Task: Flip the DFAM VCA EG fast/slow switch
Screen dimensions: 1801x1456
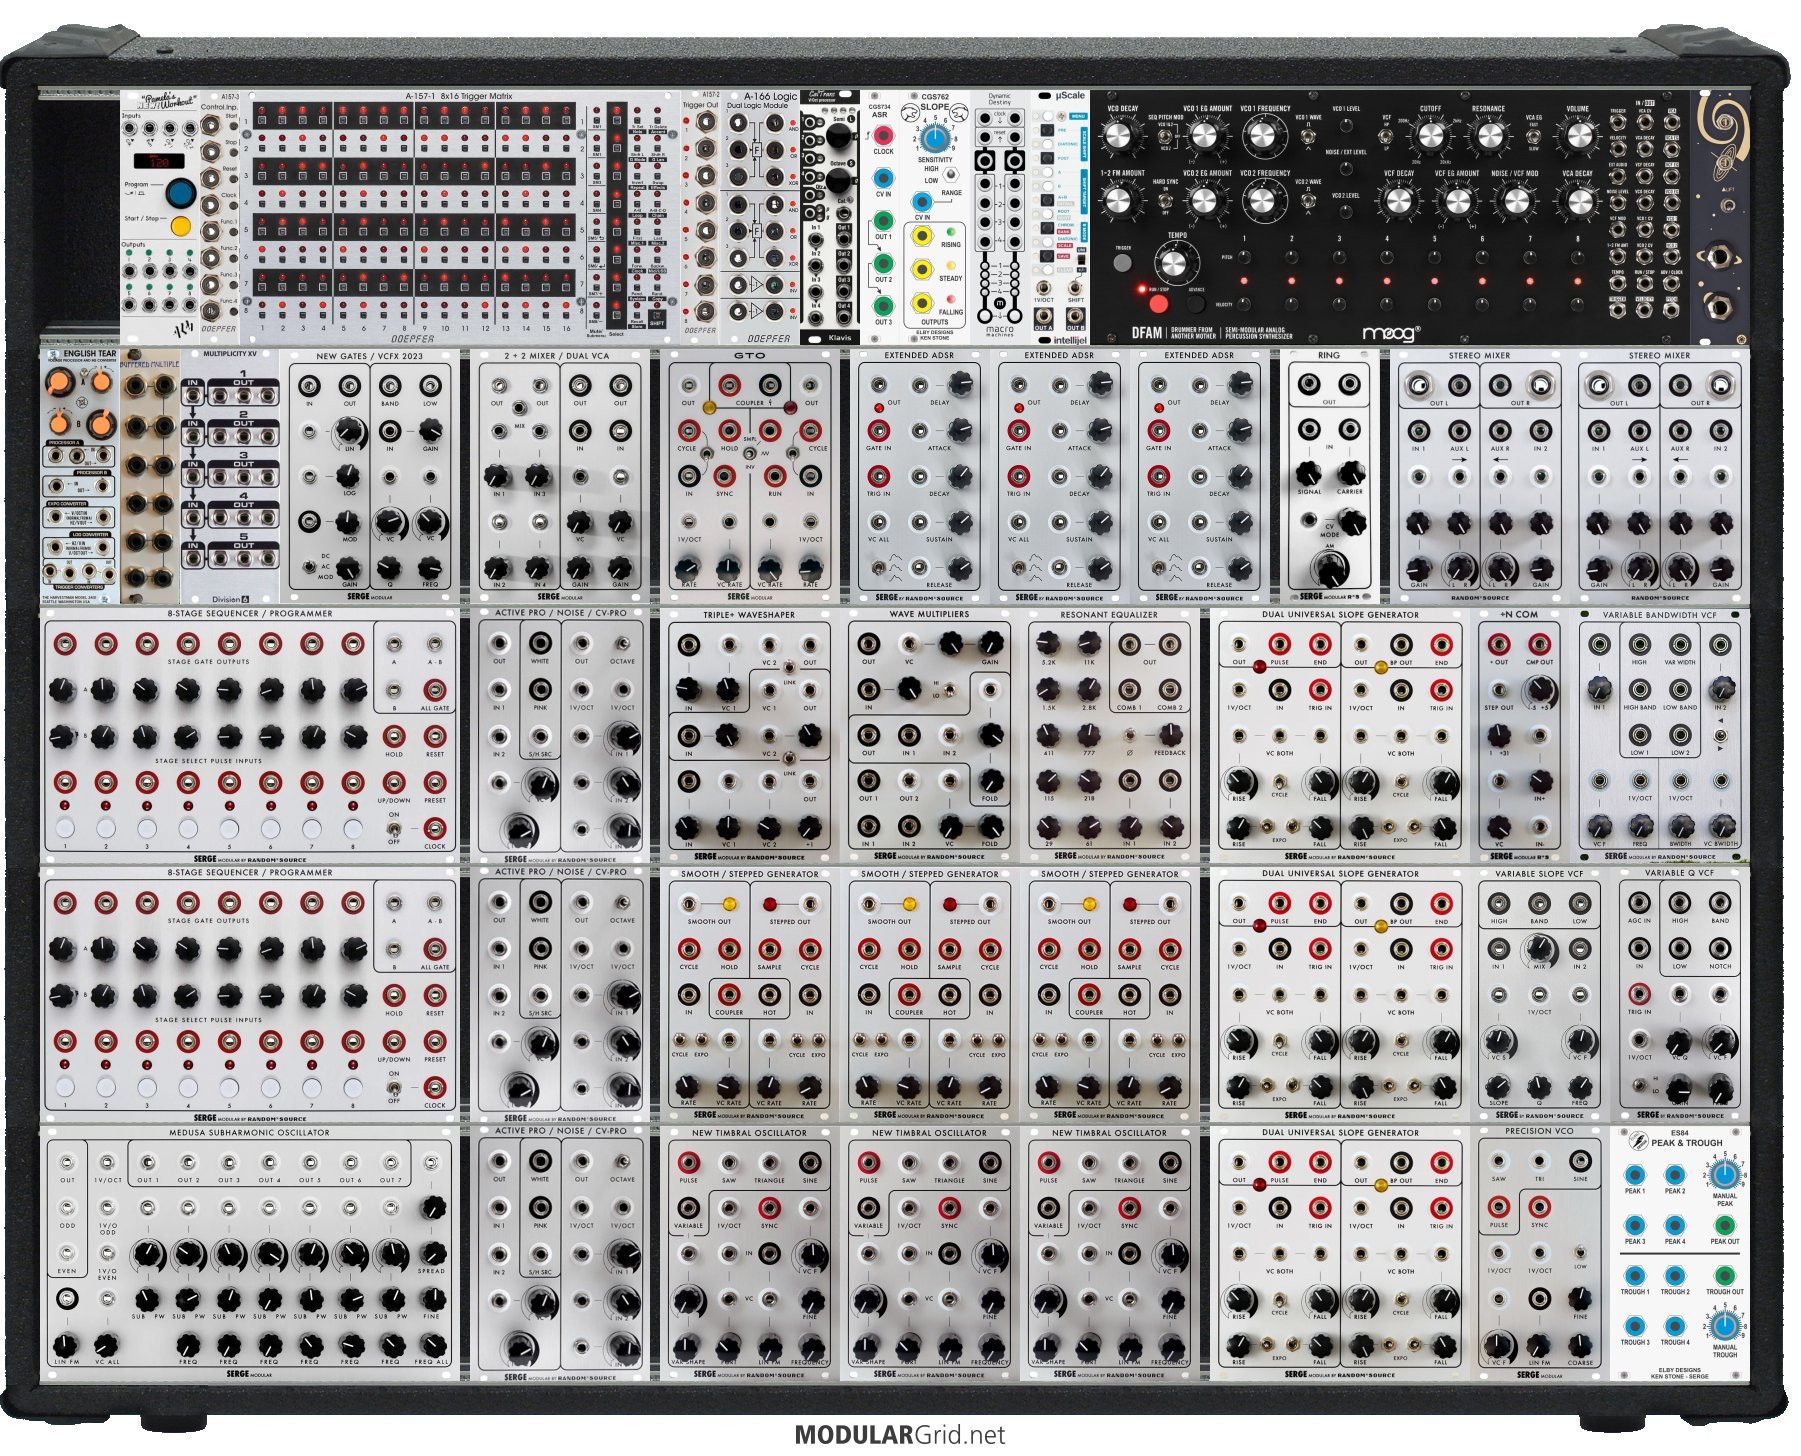Action: [x=1533, y=138]
